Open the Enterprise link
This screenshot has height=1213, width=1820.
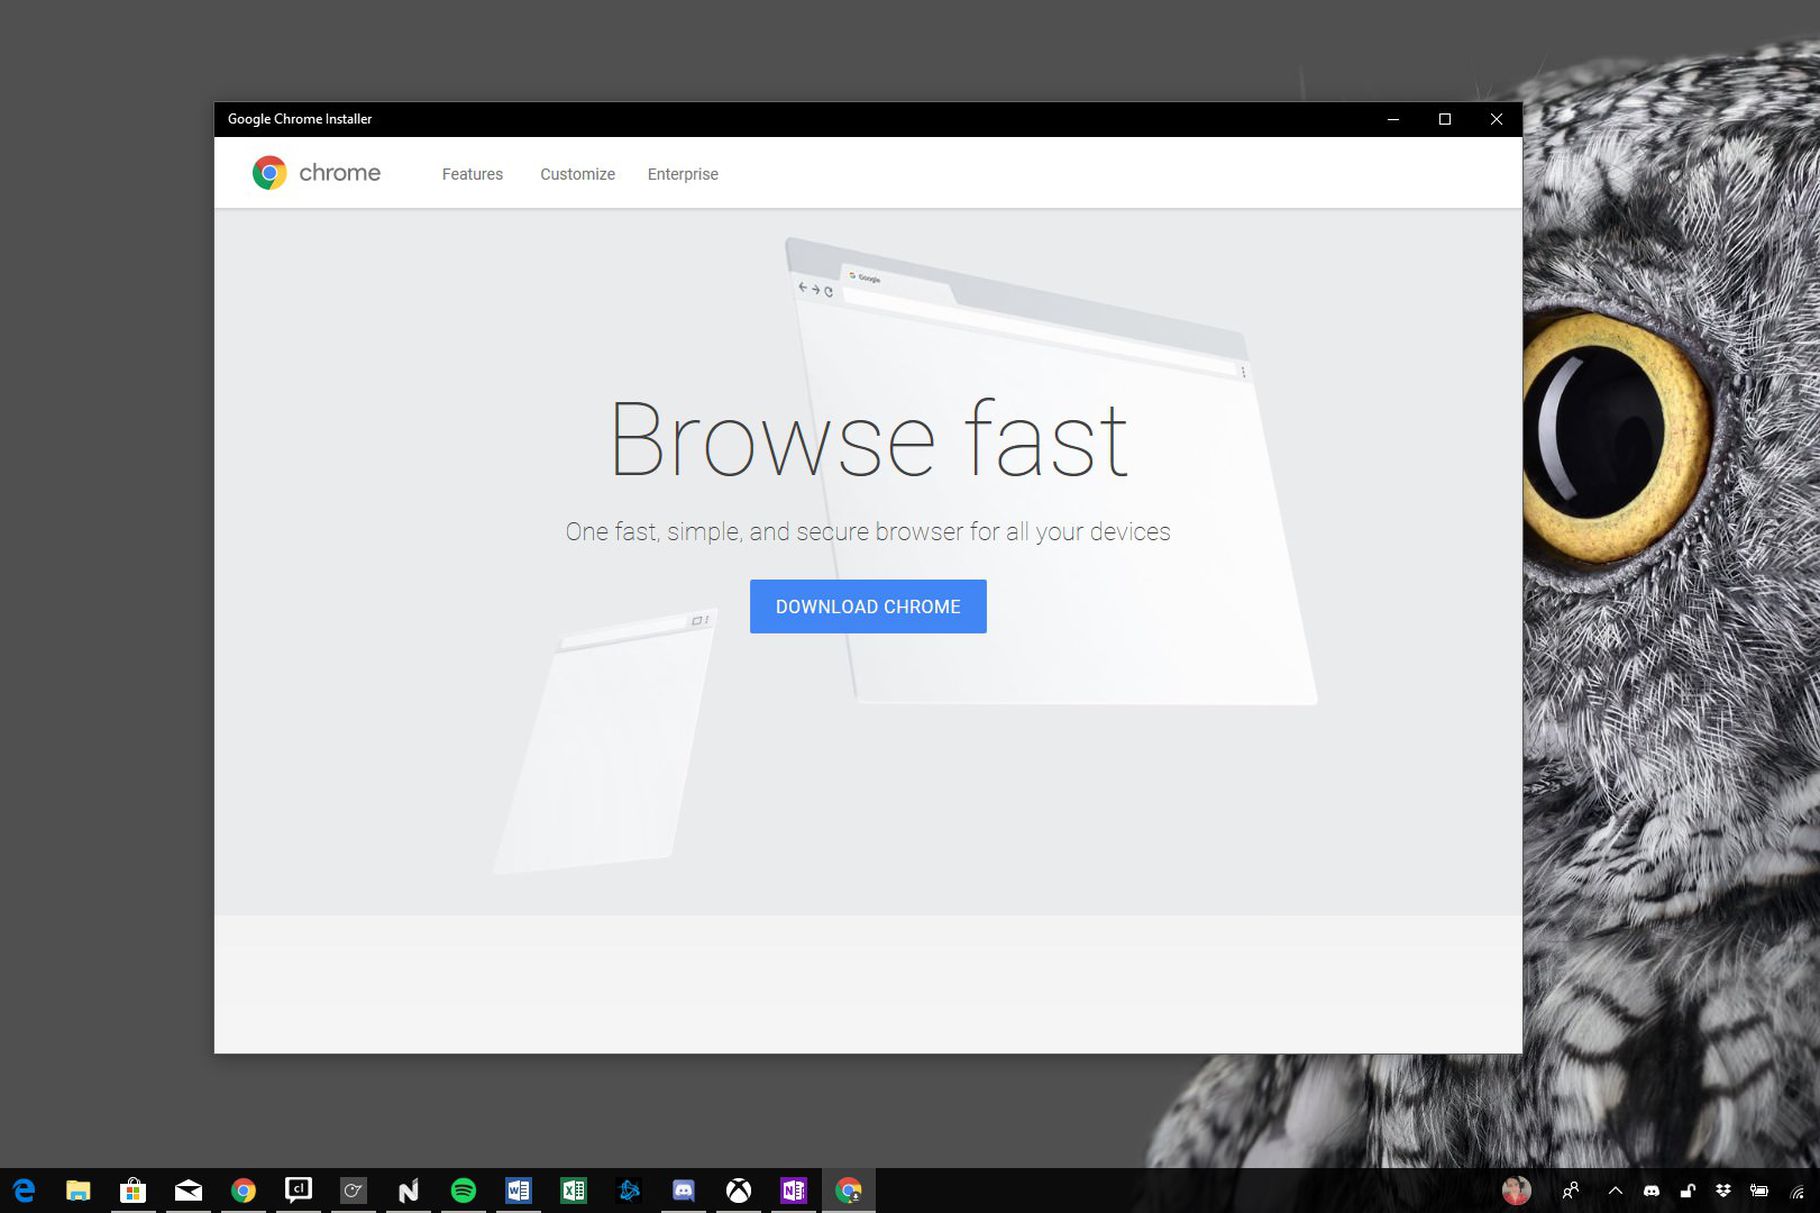coord(683,174)
